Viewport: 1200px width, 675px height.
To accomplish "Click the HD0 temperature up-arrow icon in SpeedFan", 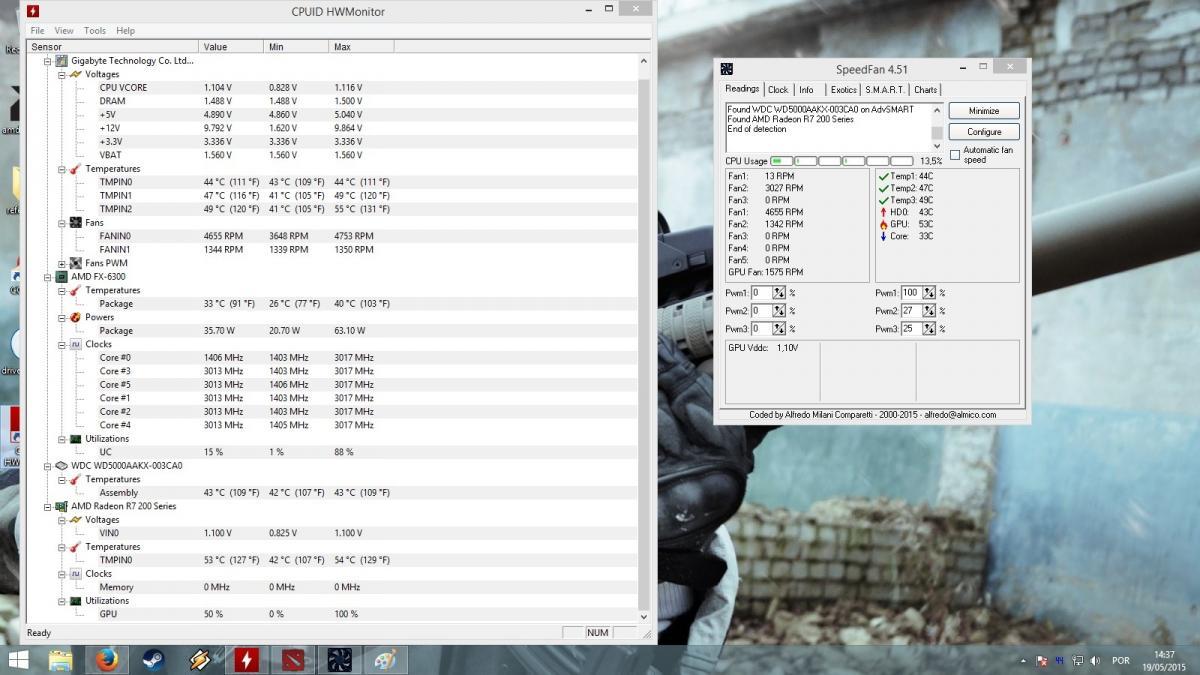I will point(883,212).
